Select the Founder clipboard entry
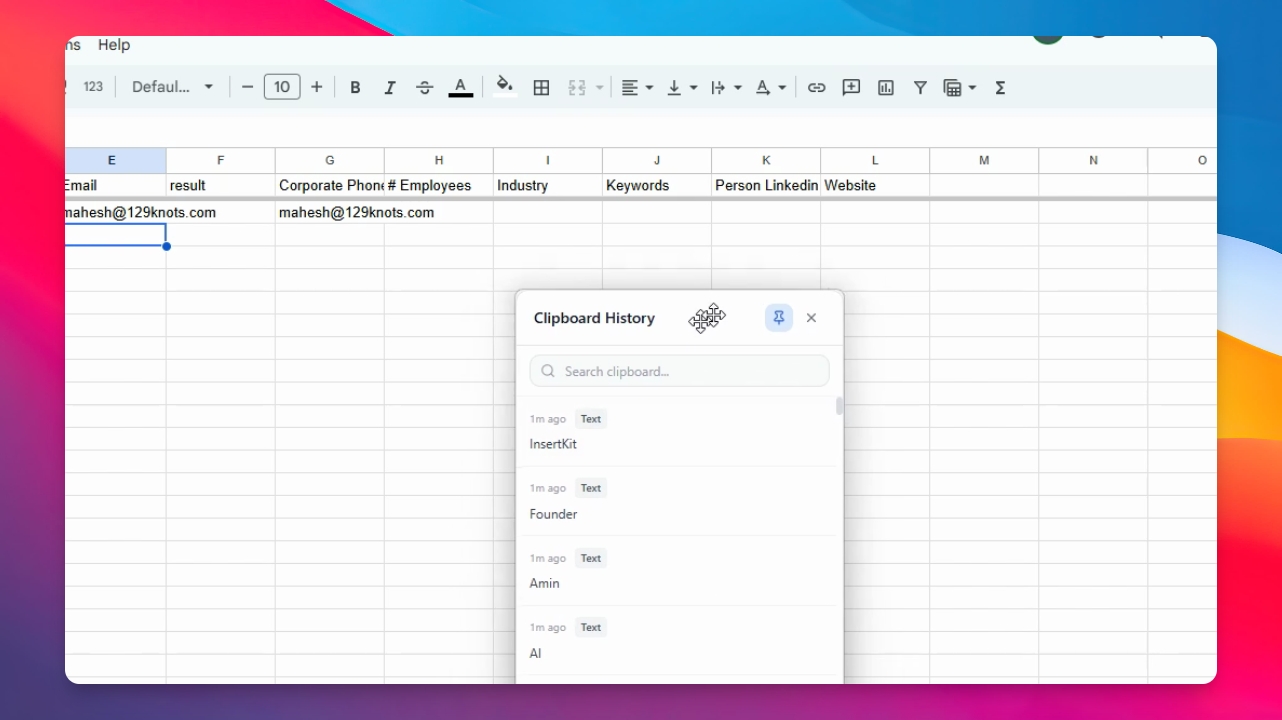1282x720 pixels. (680, 502)
